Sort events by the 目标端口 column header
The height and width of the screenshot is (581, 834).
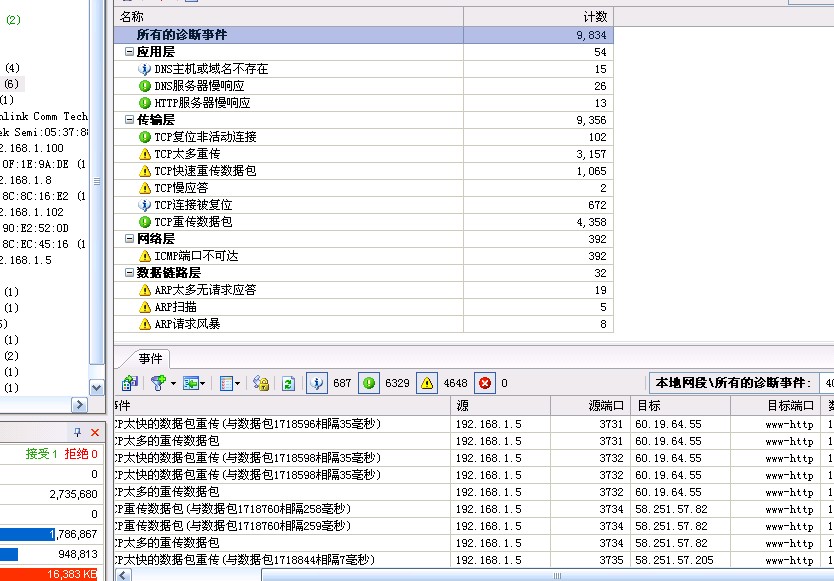(x=776, y=405)
